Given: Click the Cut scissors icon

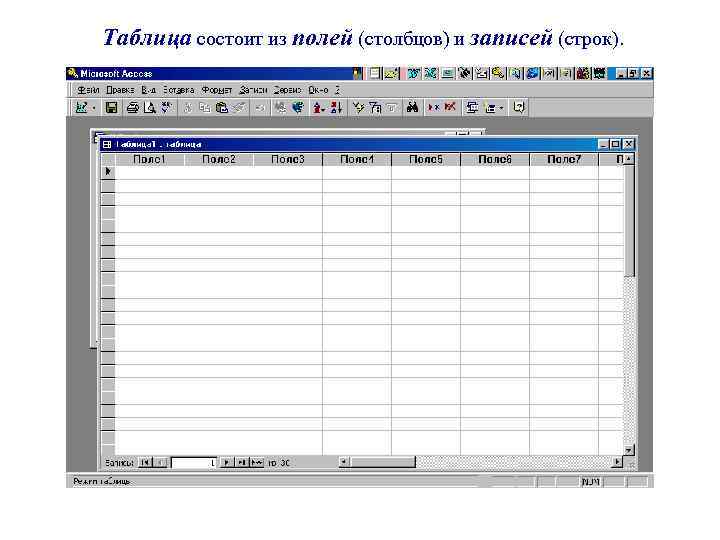Looking at the screenshot, I should click(x=188, y=108).
